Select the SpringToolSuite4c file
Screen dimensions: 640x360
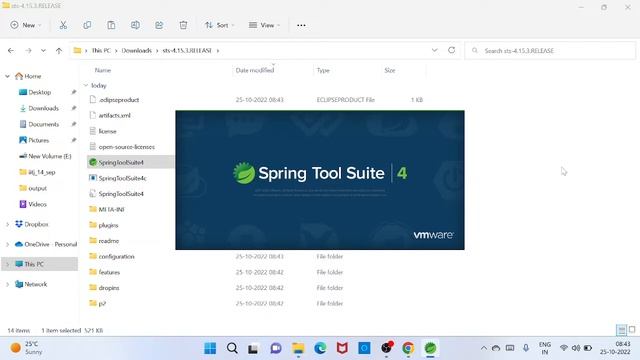122,178
